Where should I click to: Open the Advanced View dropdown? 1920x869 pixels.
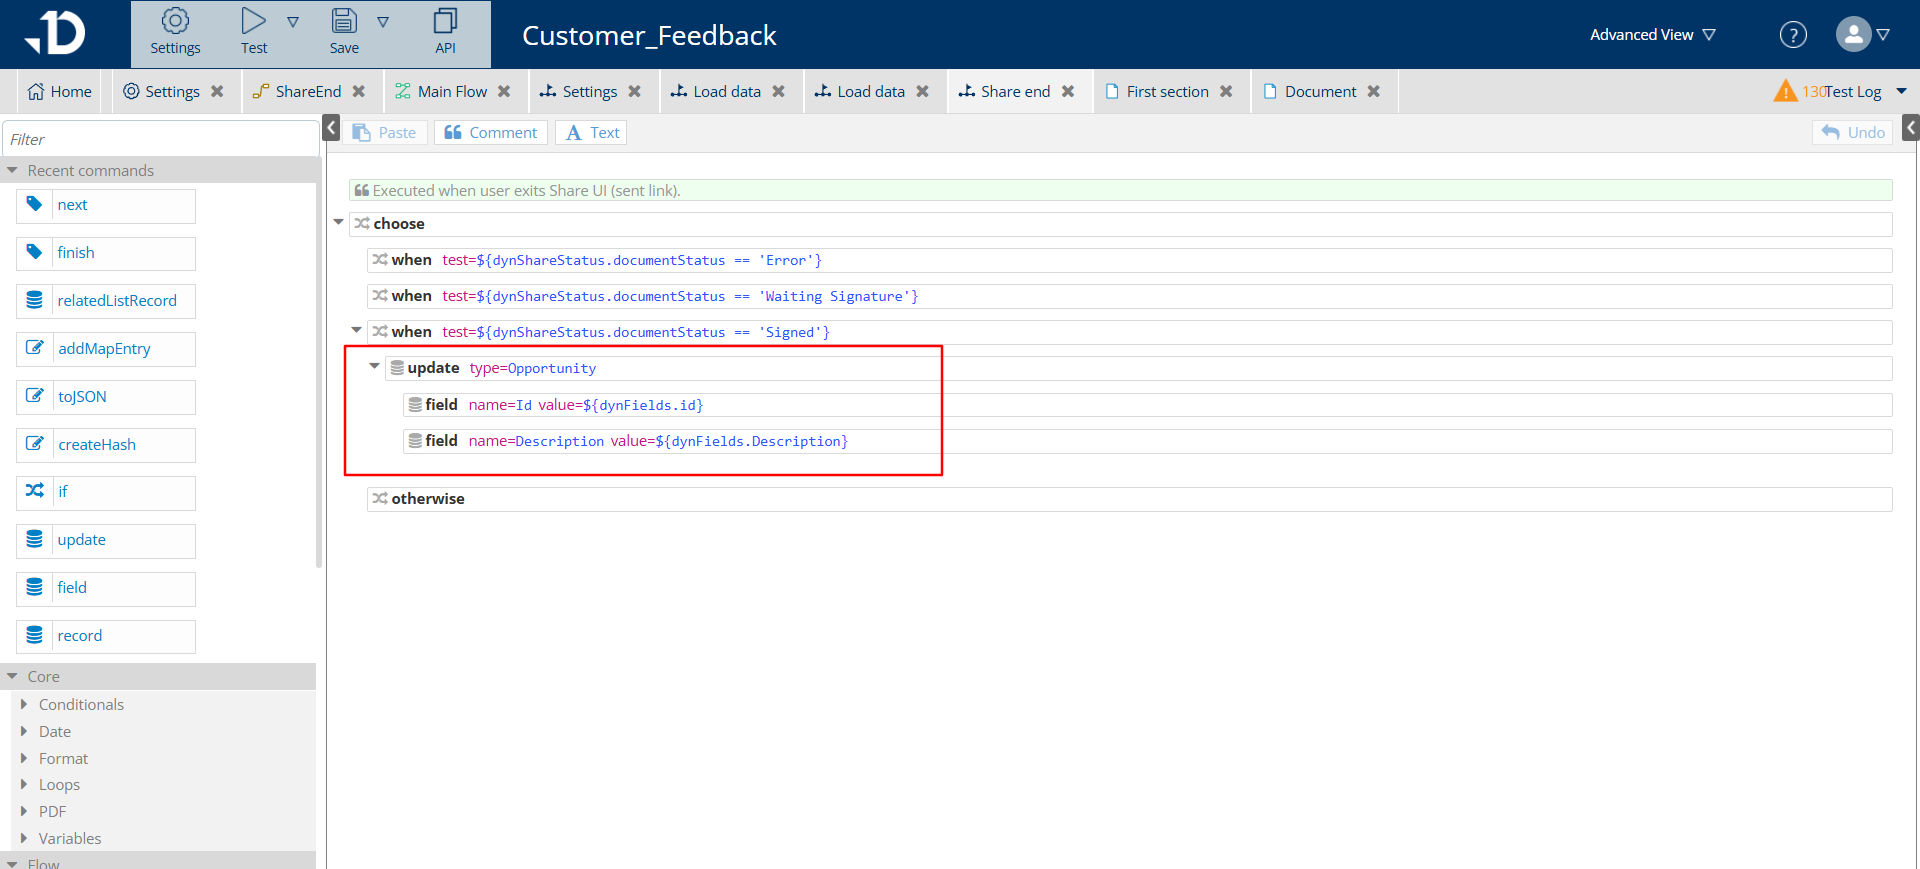[1652, 35]
